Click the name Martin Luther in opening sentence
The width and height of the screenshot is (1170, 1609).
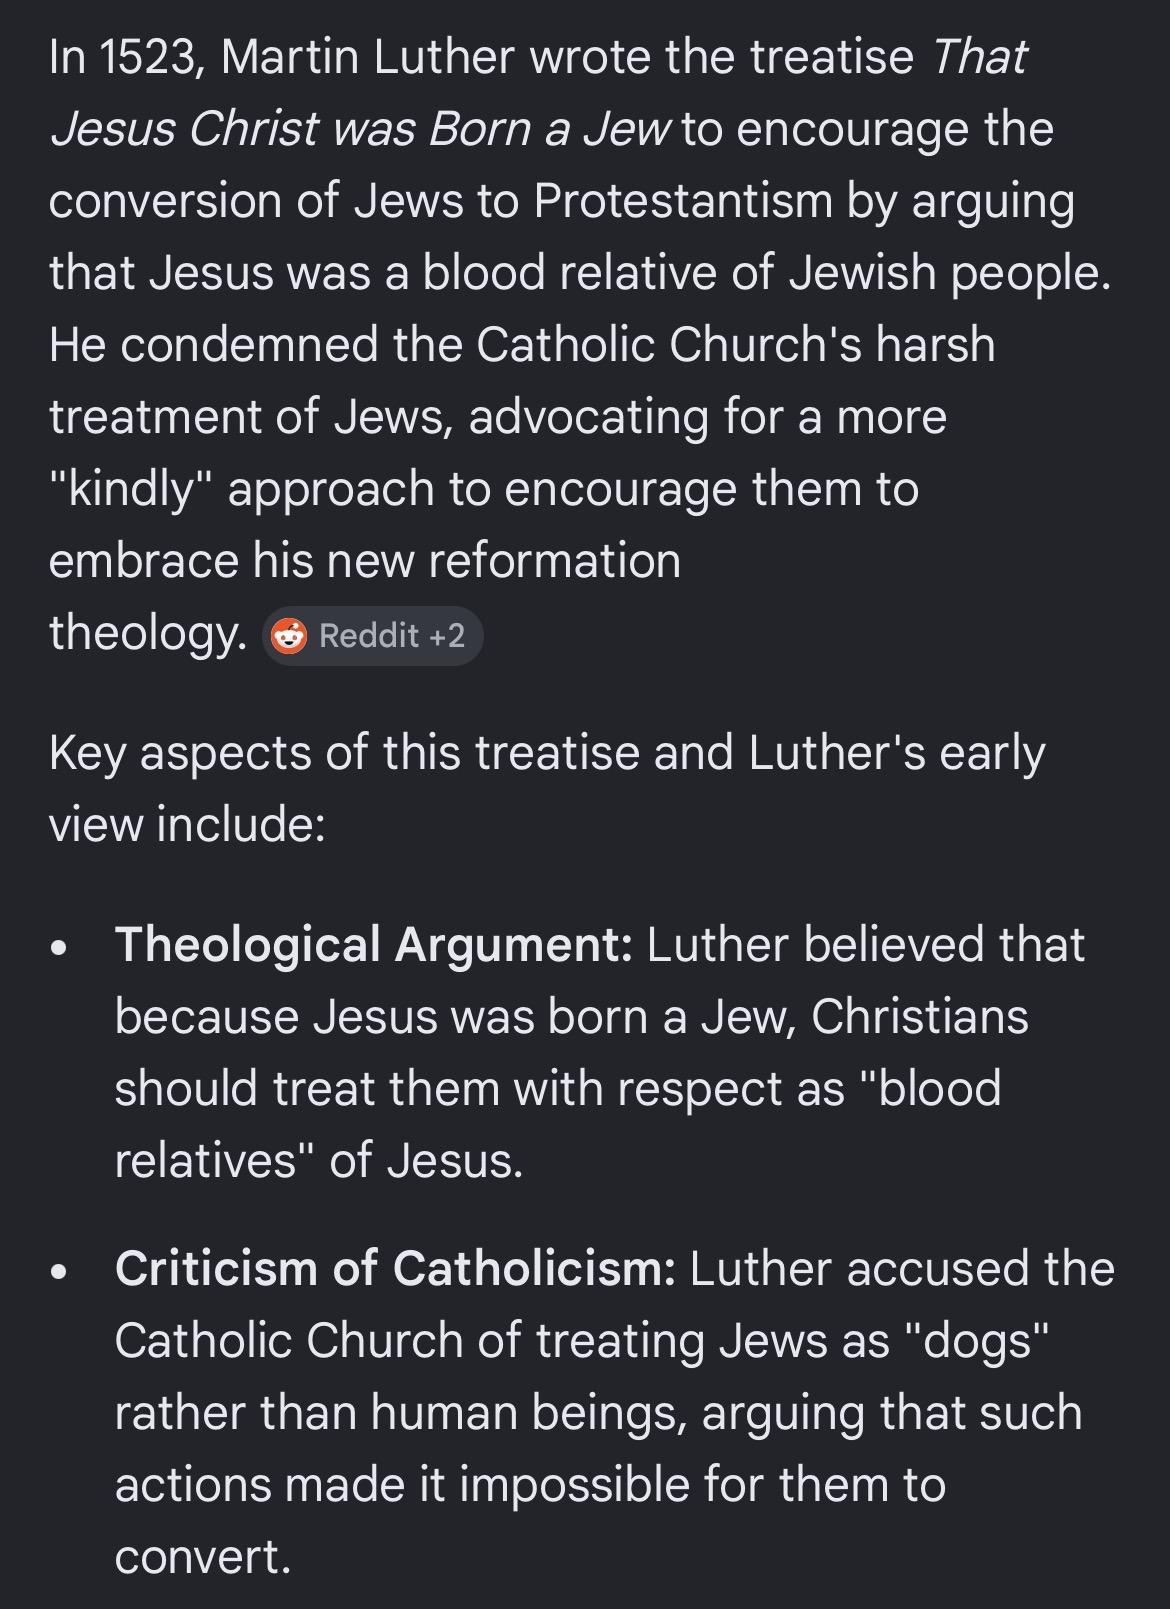click(x=369, y=57)
